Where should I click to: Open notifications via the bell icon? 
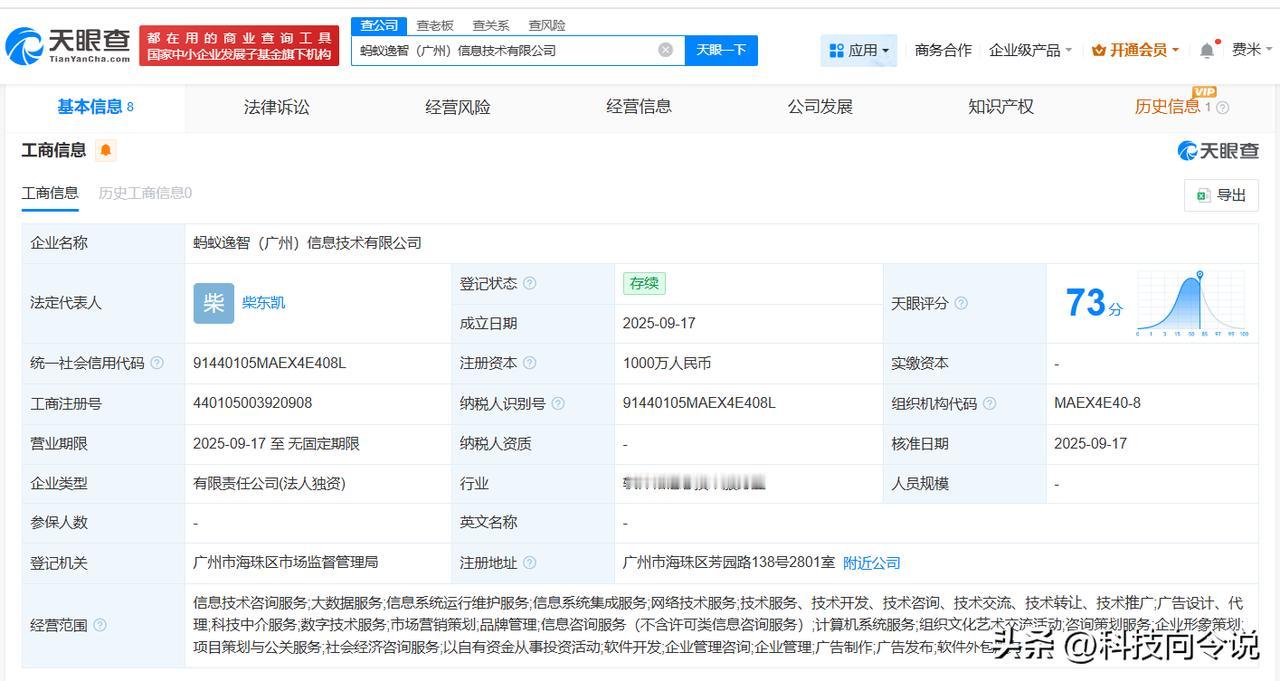pyautogui.click(x=1207, y=50)
